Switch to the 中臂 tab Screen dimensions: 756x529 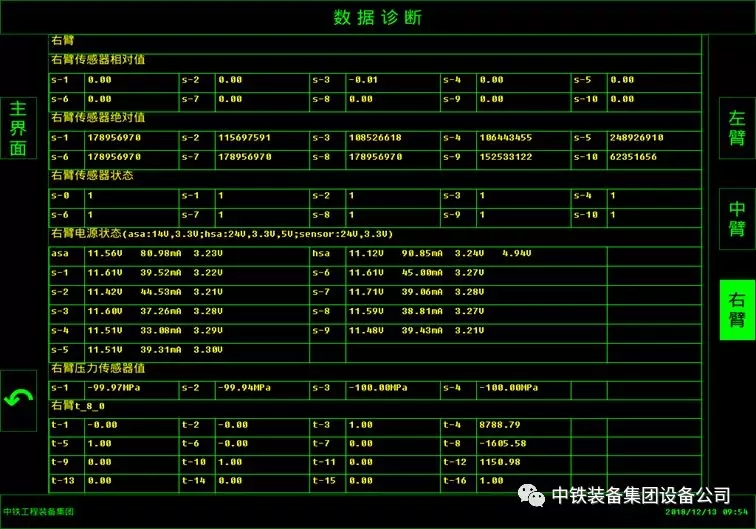736,218
